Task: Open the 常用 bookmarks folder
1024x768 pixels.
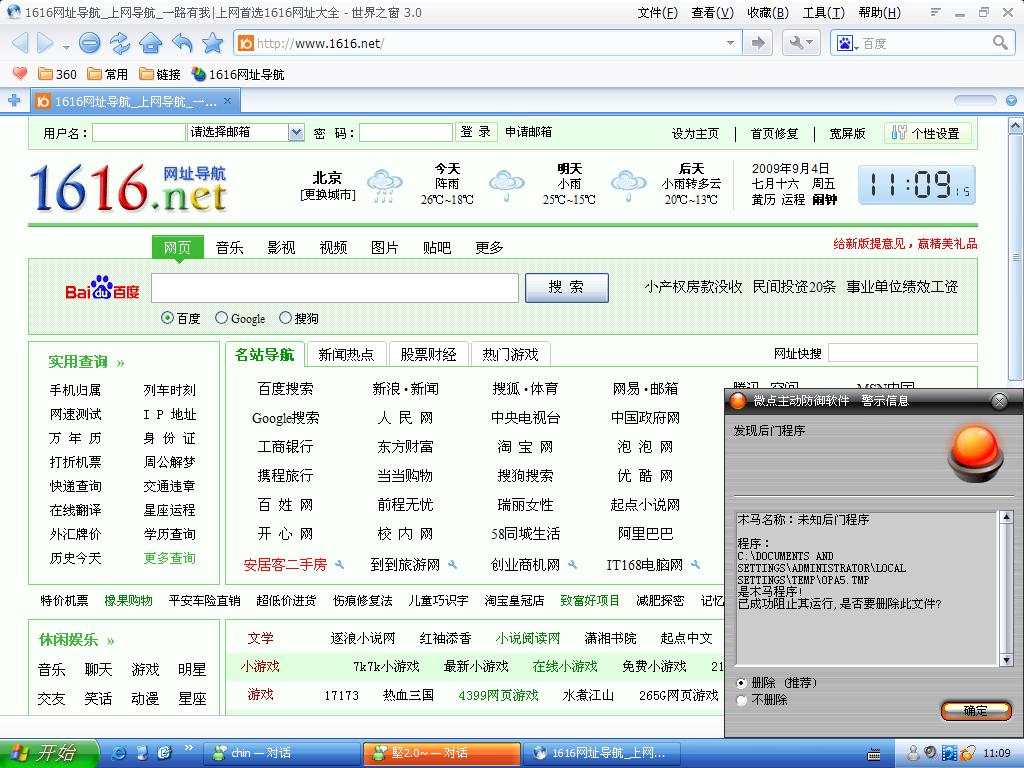Action: (108, 74)
